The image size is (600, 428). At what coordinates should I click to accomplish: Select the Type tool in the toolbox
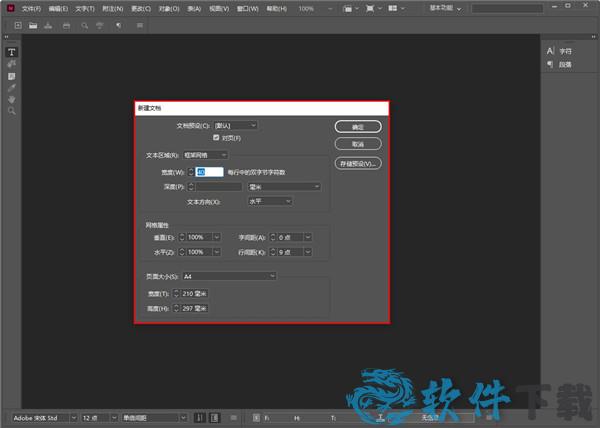click(11, 52)
